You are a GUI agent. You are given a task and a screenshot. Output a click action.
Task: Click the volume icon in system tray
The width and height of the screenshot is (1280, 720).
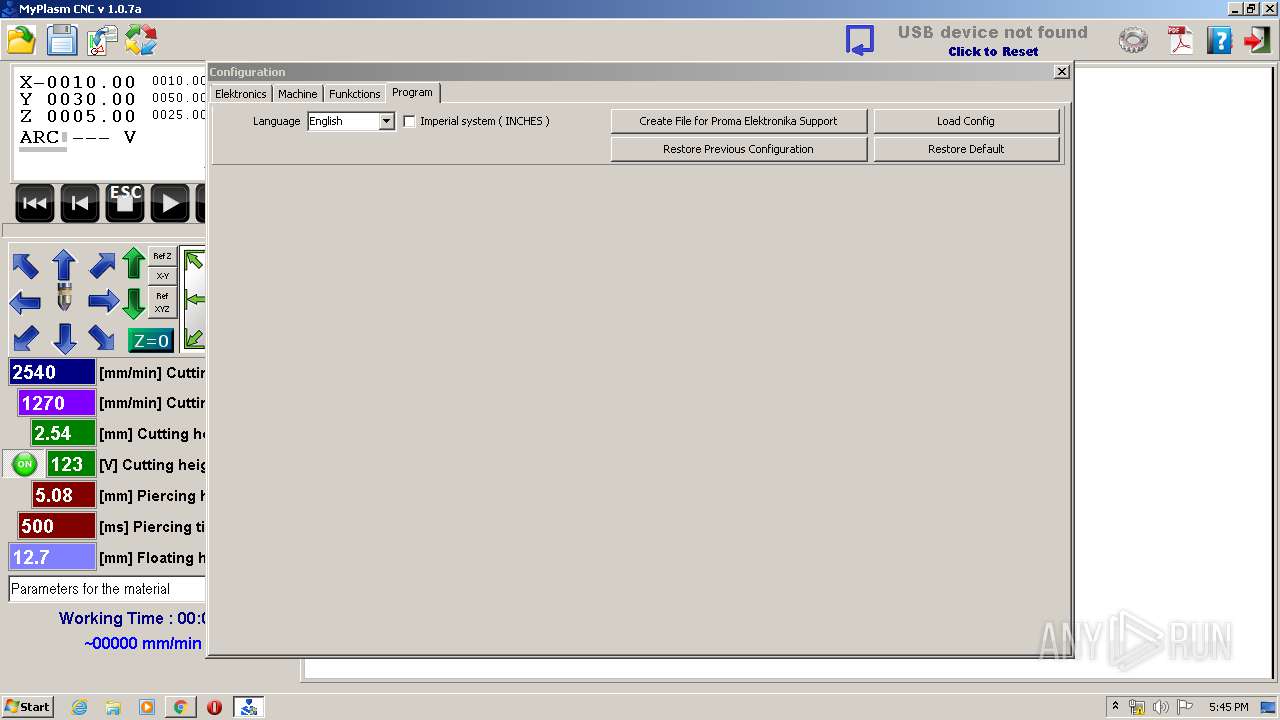point(1160,707)
